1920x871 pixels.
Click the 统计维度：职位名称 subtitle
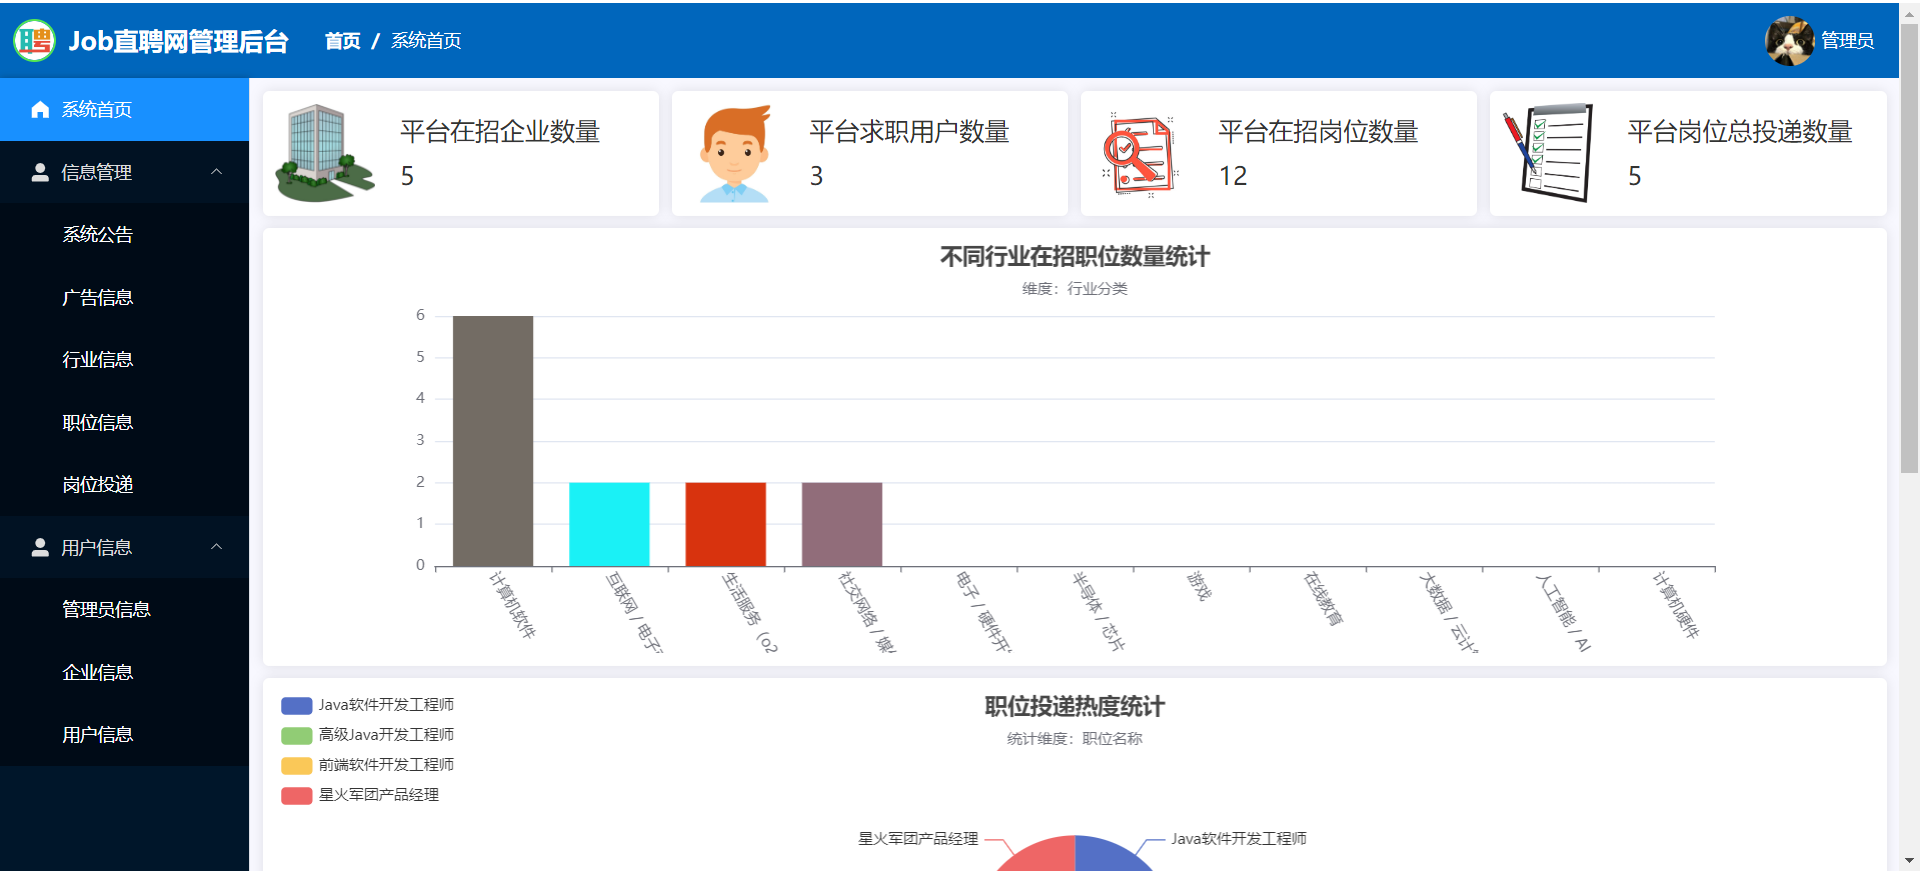coord(1075,739)
